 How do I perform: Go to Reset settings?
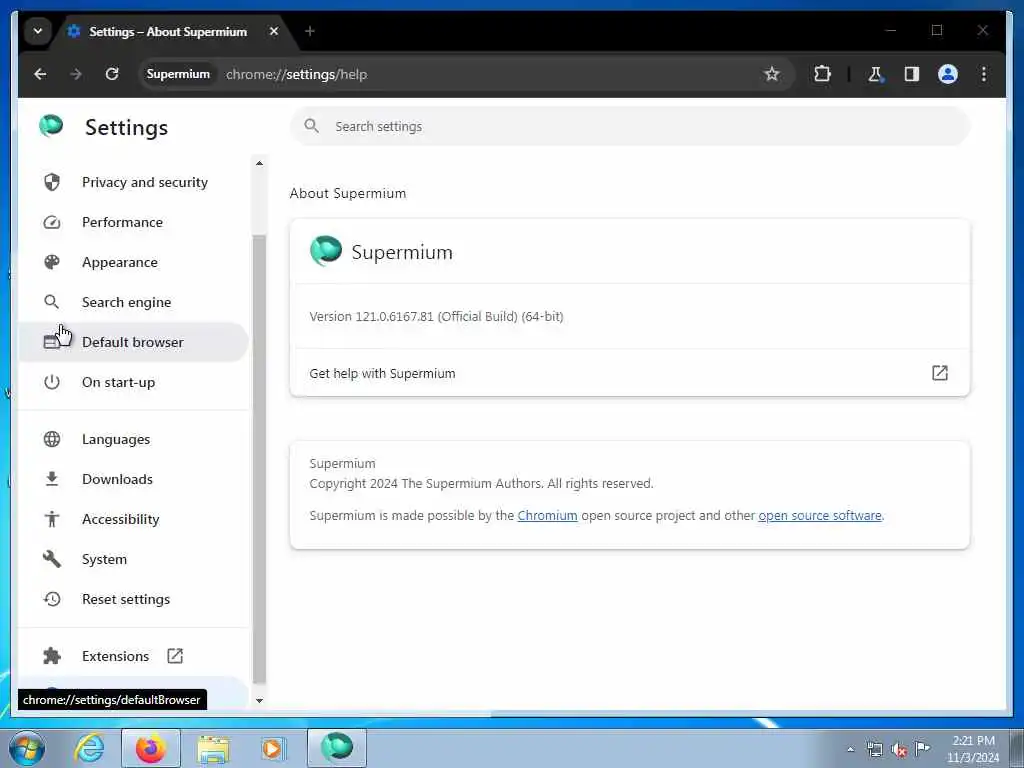133,600
